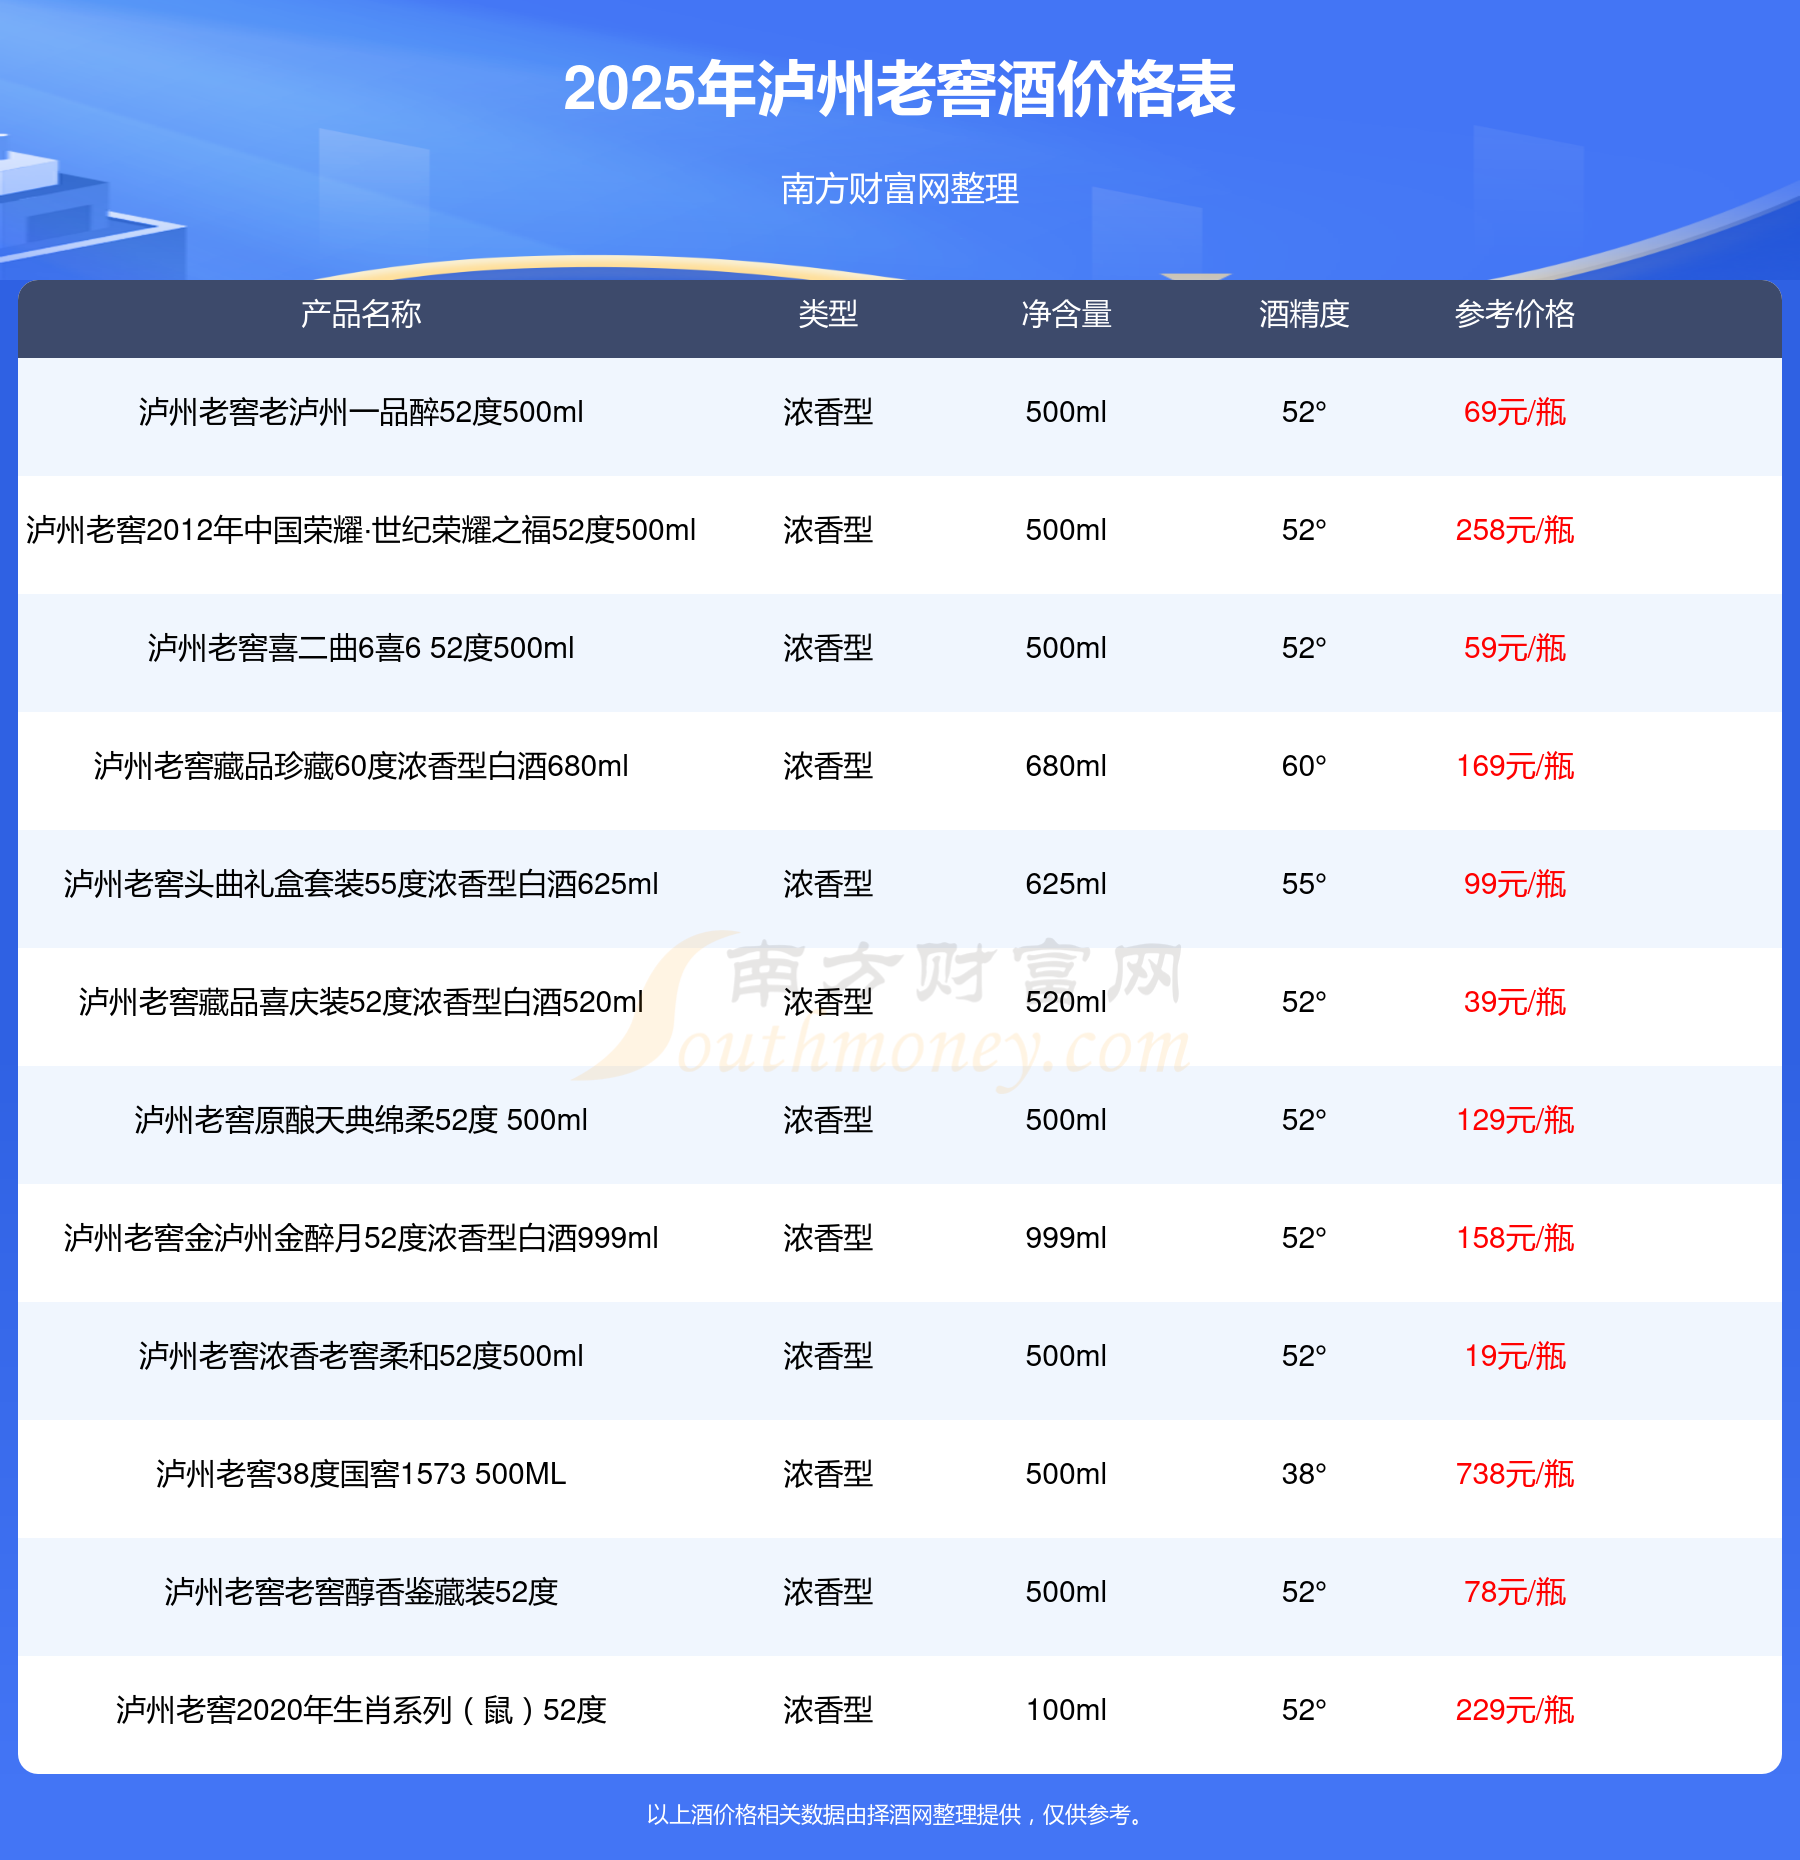Click the price 258元/瓶

(1515, 530)
